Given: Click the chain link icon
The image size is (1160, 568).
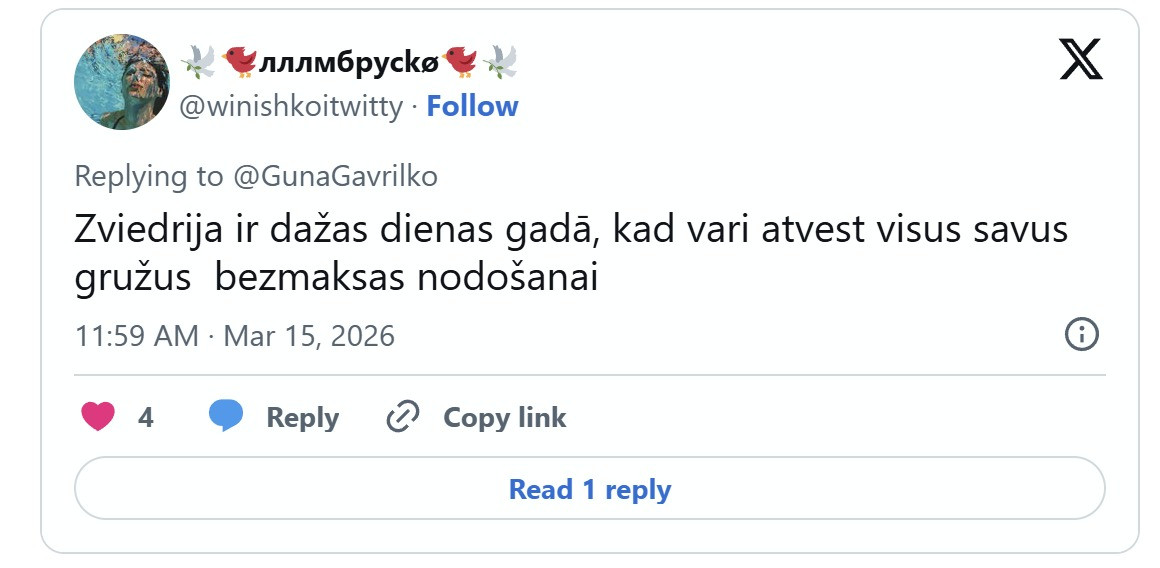Looking at the screenshot, I should [402, 416].
